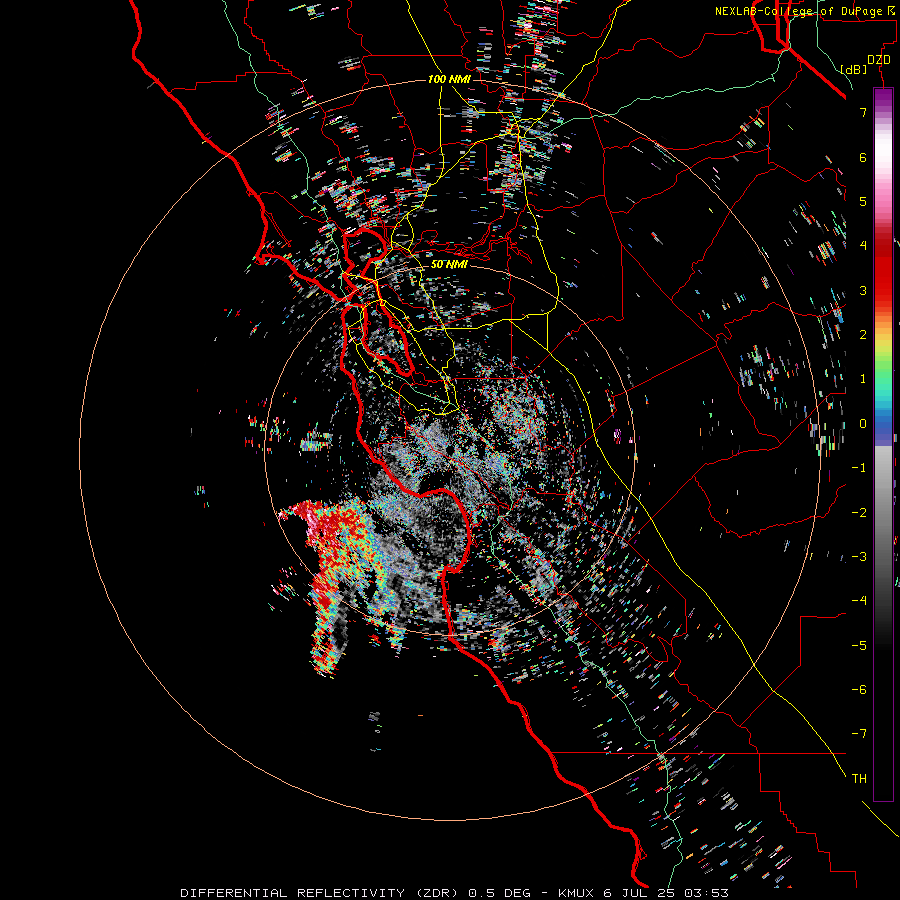This screenshot has height=900, width=900.
Task: Click the '-3' value on the color scale
Action: click(859, 556)
